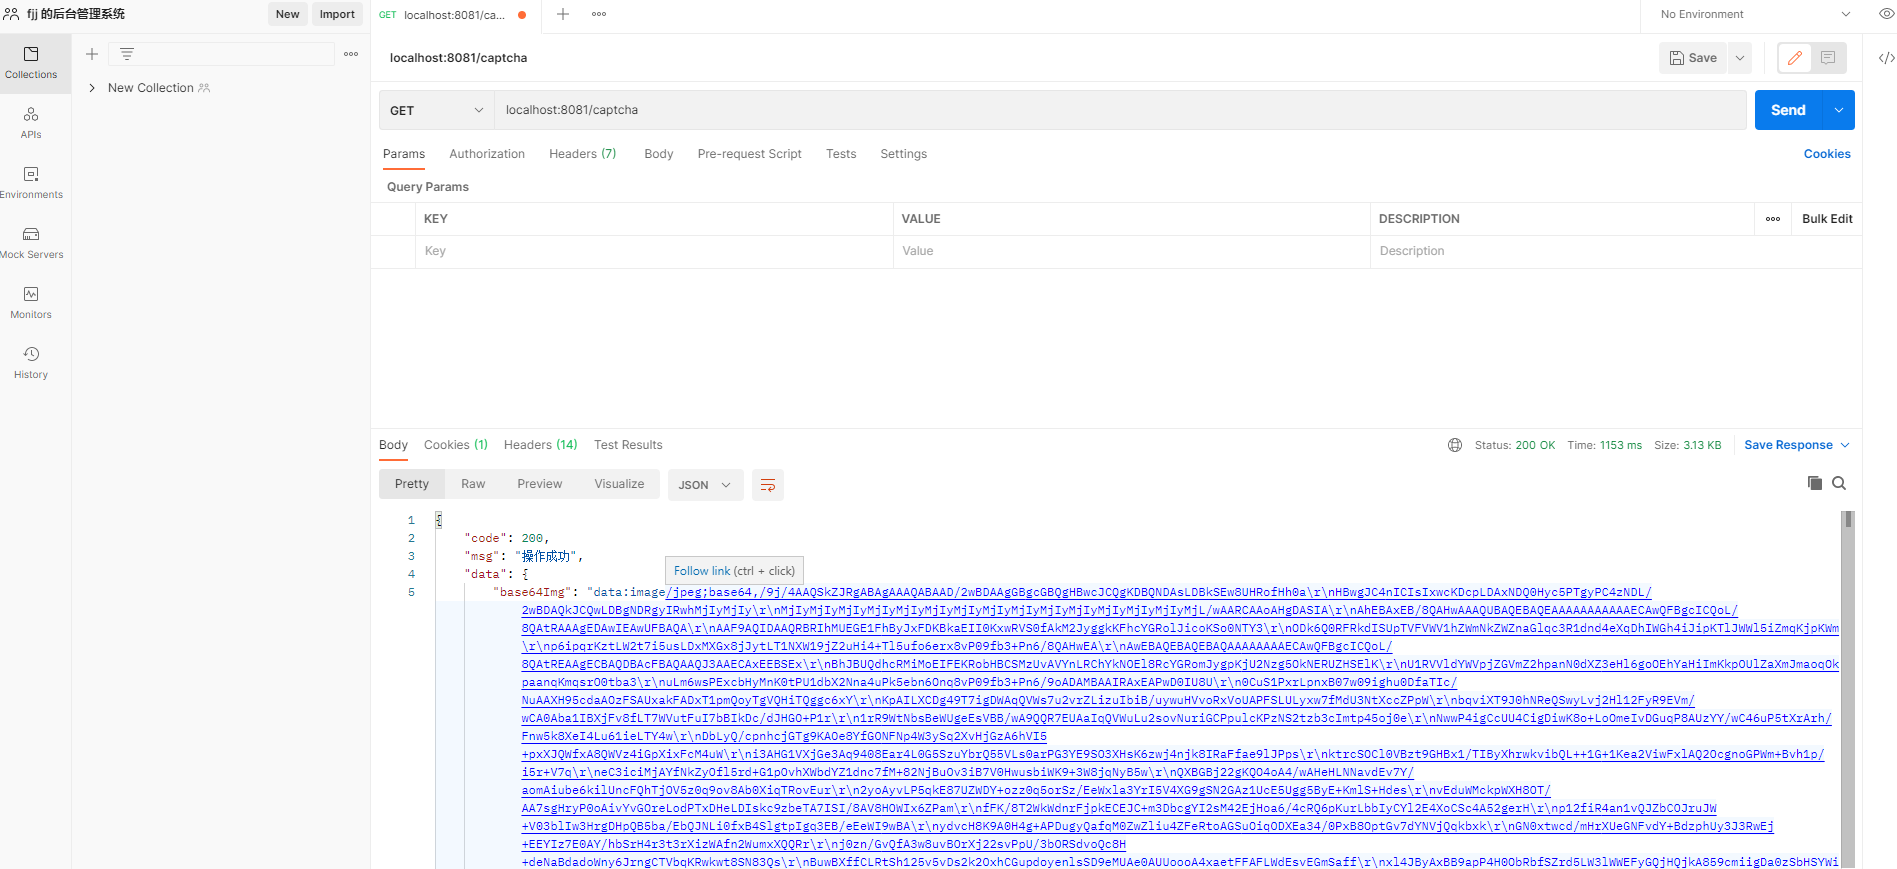The width and height of the screenshot is (1897, 869).
Task: Open the collections view more options menu
Action: [x=351, y=54]
